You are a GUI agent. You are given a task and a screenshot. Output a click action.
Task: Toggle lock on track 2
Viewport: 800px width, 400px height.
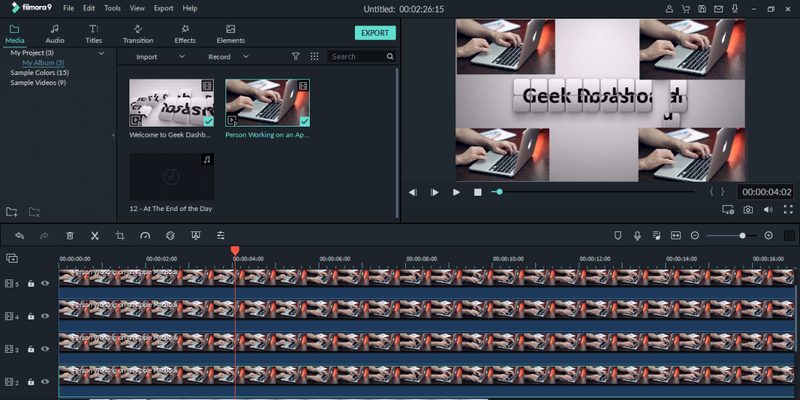tap(31, 382)
